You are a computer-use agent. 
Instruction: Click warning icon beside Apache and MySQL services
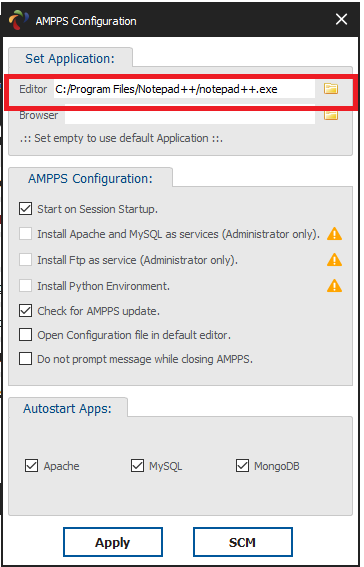click(334, 234)
